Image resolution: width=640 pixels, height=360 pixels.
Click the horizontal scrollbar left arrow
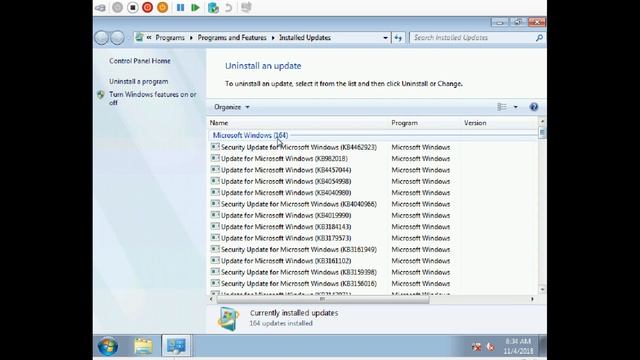pos(211,299)
